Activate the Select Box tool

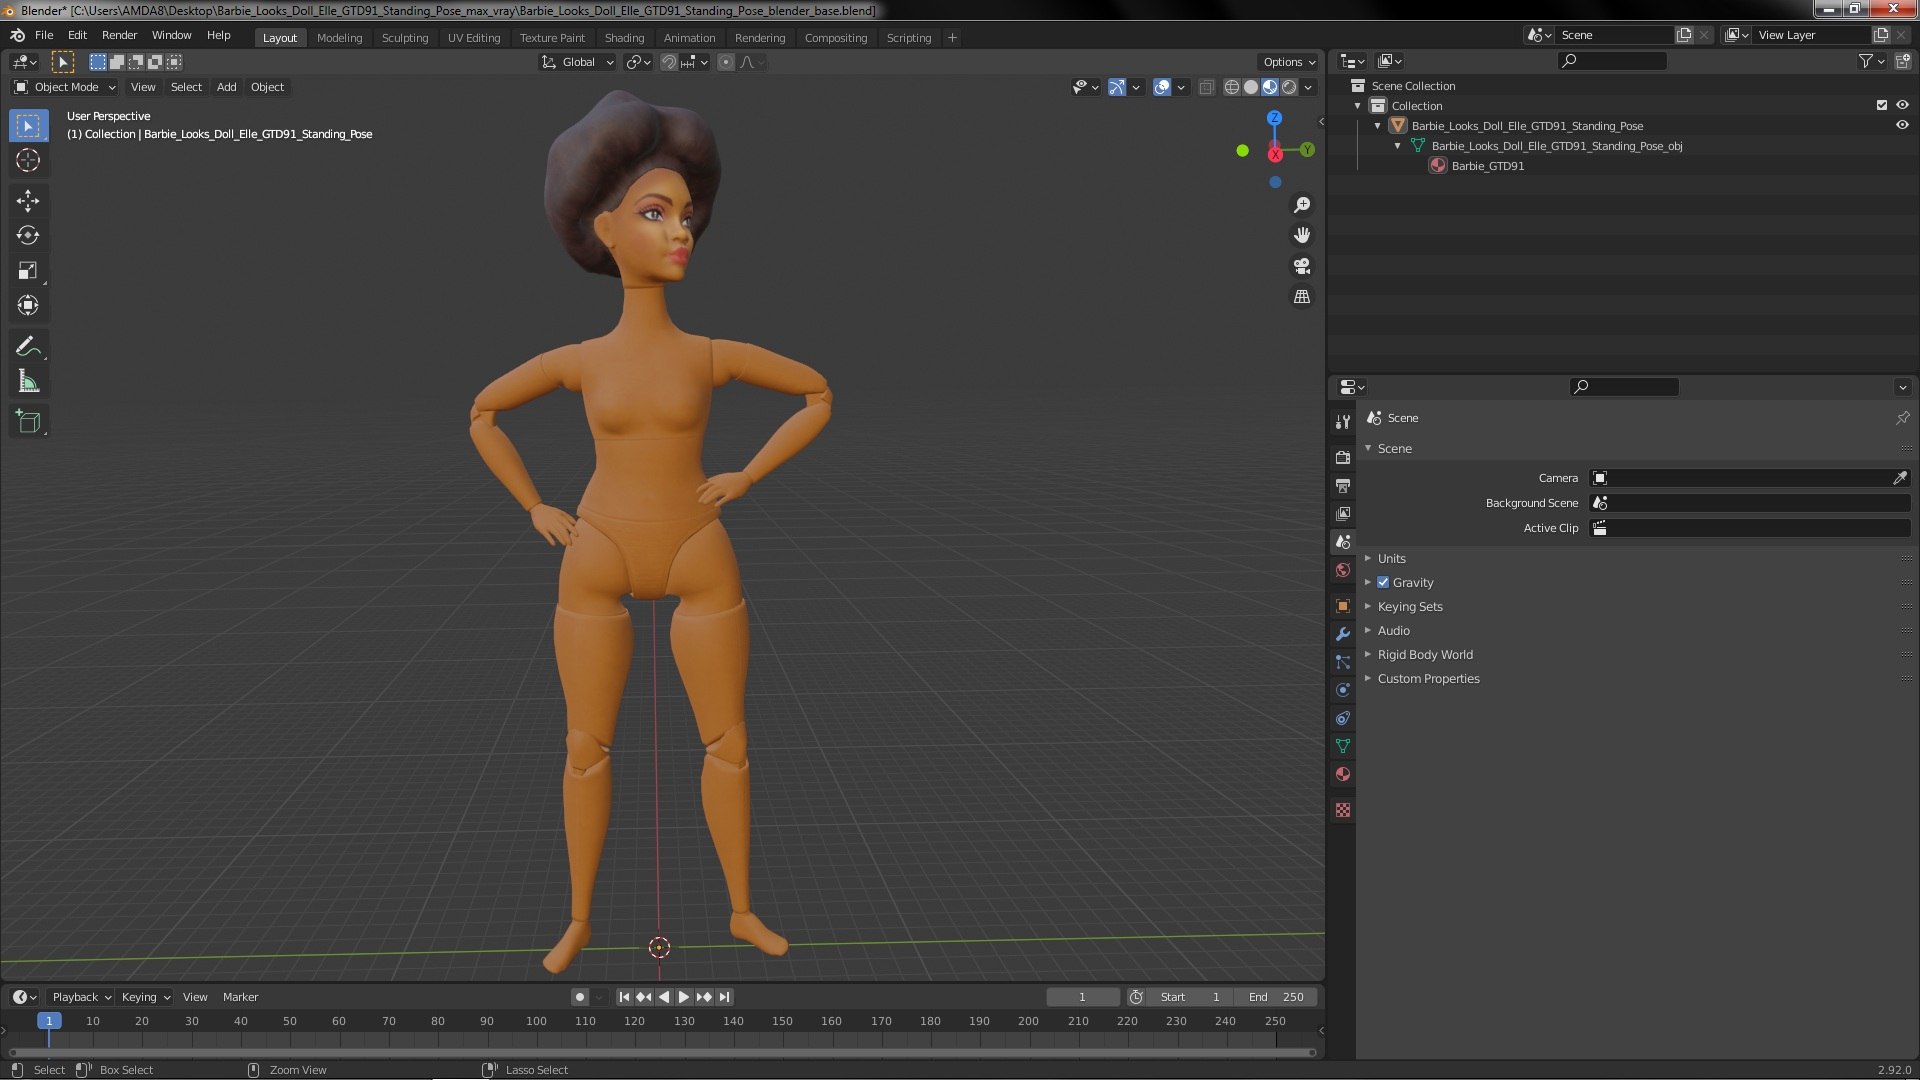coord(28,125)
